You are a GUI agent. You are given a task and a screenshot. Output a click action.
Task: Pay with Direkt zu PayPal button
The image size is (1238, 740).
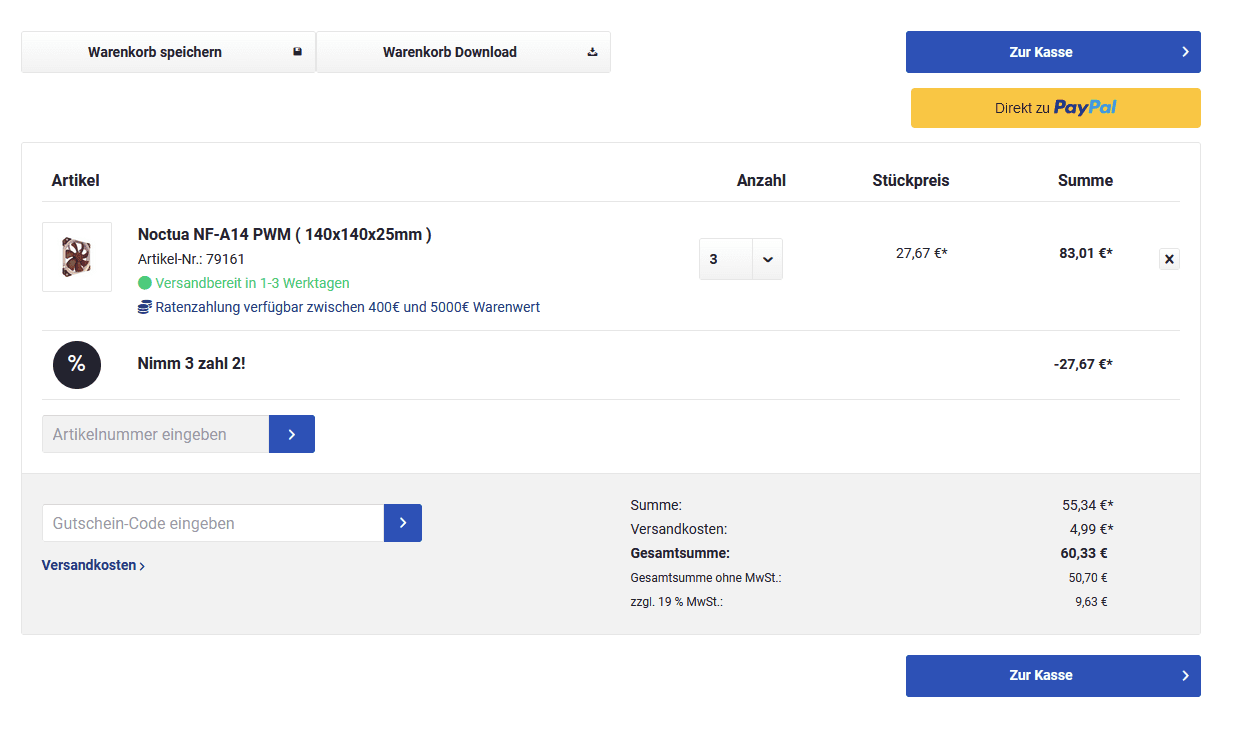point(1055,108)
